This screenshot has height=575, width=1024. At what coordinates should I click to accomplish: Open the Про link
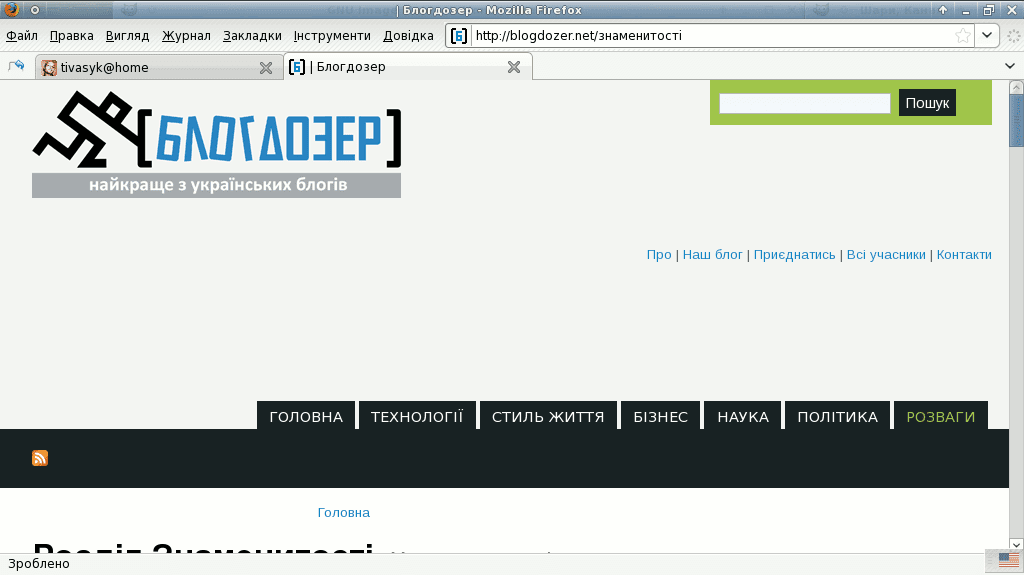(x=659, y=255)
